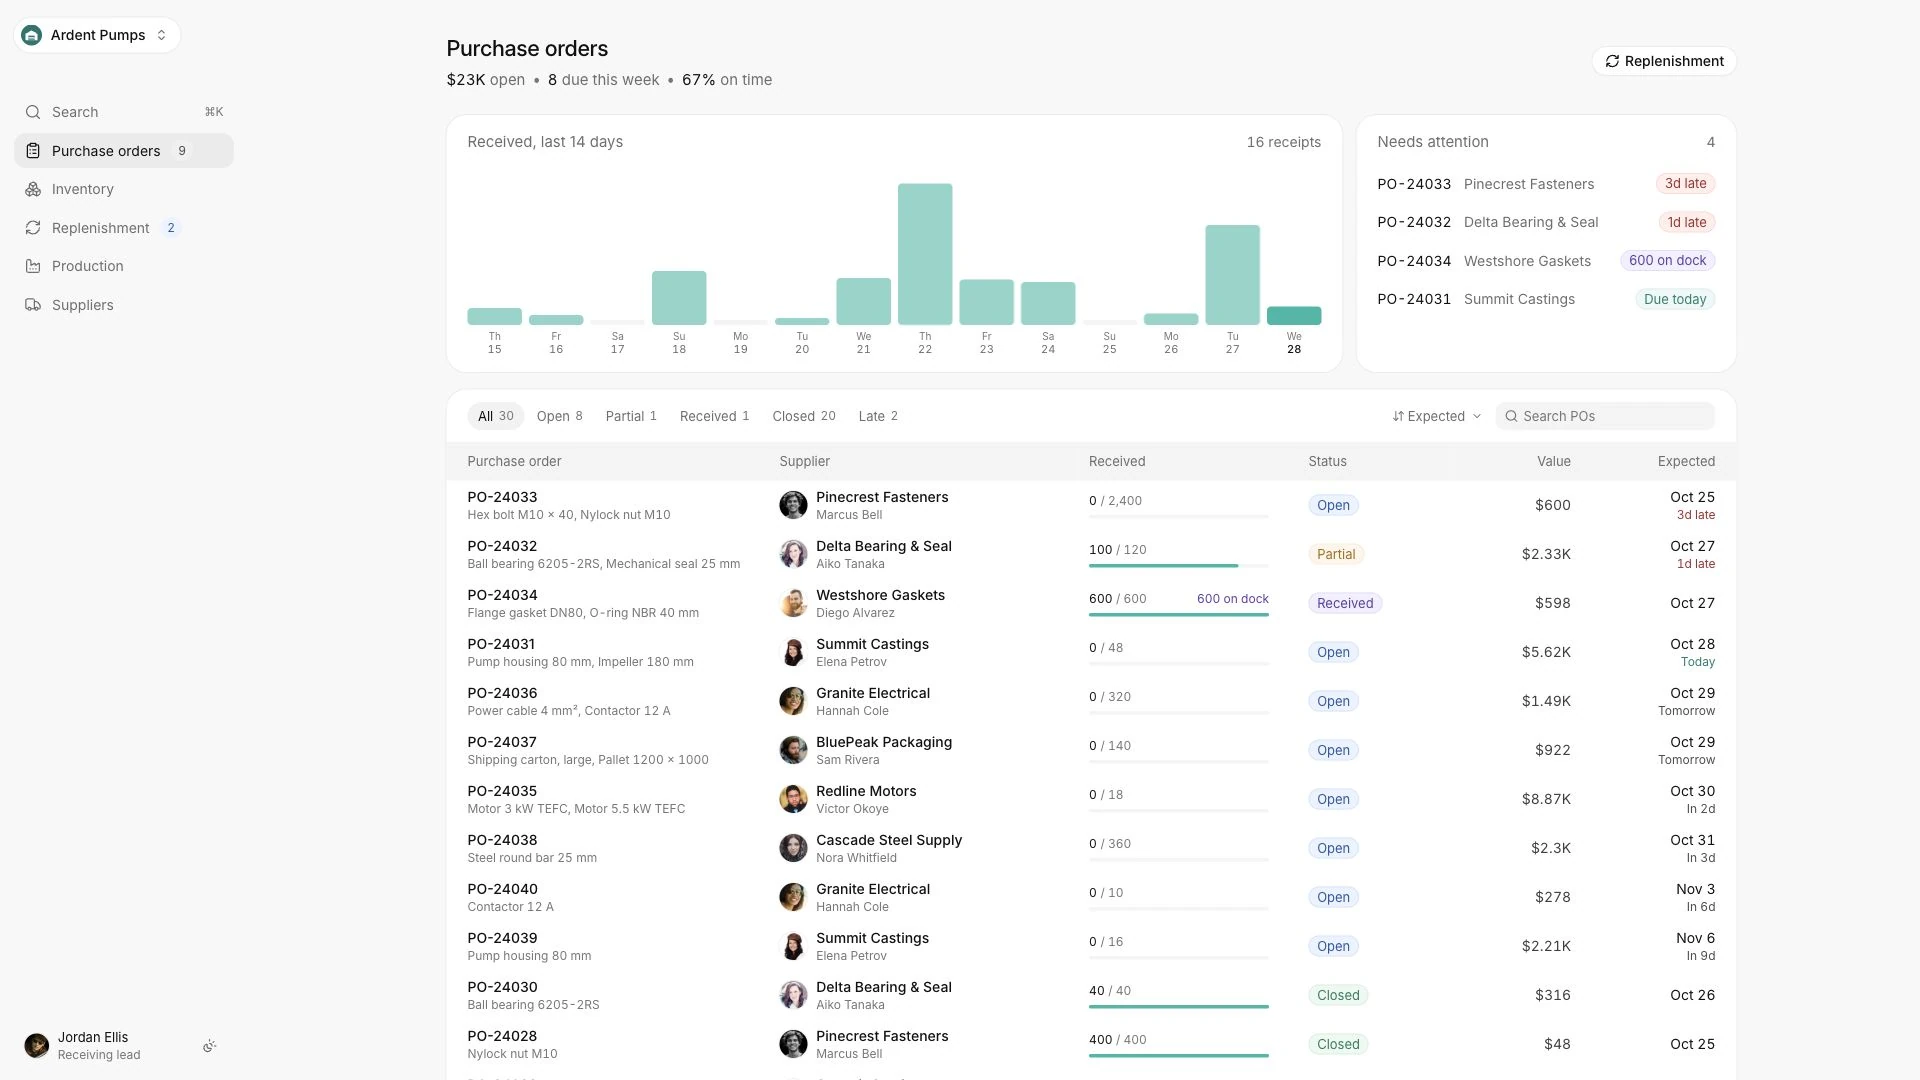The image size is (1920, 1080).
Task: Focus the Search POs input field
Action: (1605, 416)
